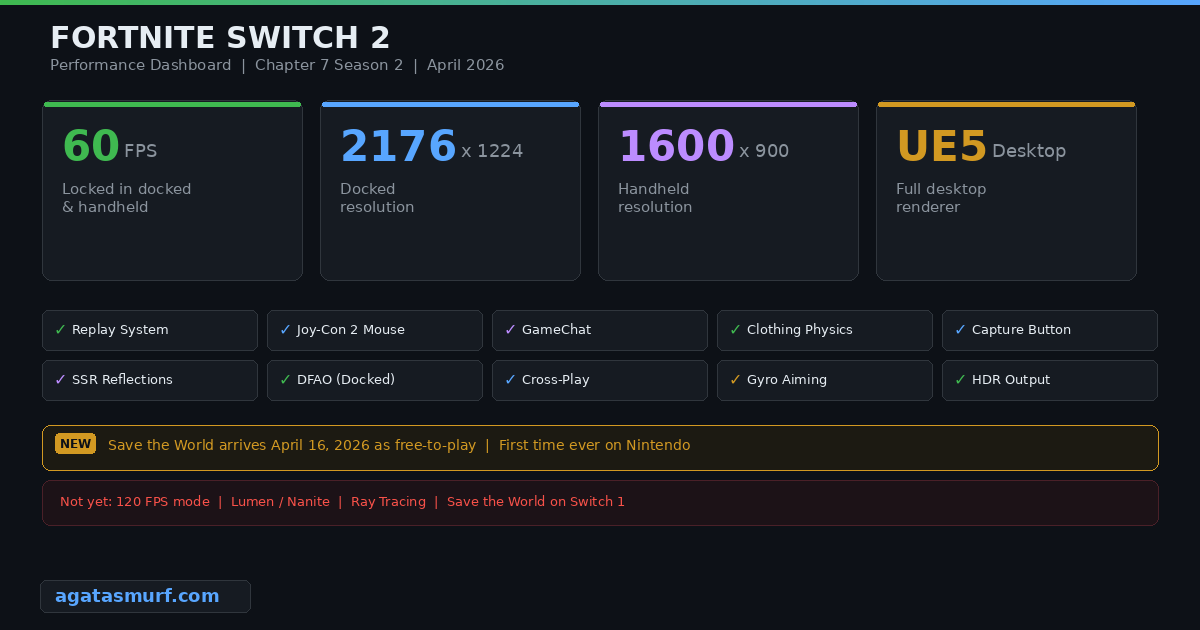The height and width of the screenshot is (630, 1200).
Task: Click the checkmark next to HDR Output
Action: click(x=961, y=380)
